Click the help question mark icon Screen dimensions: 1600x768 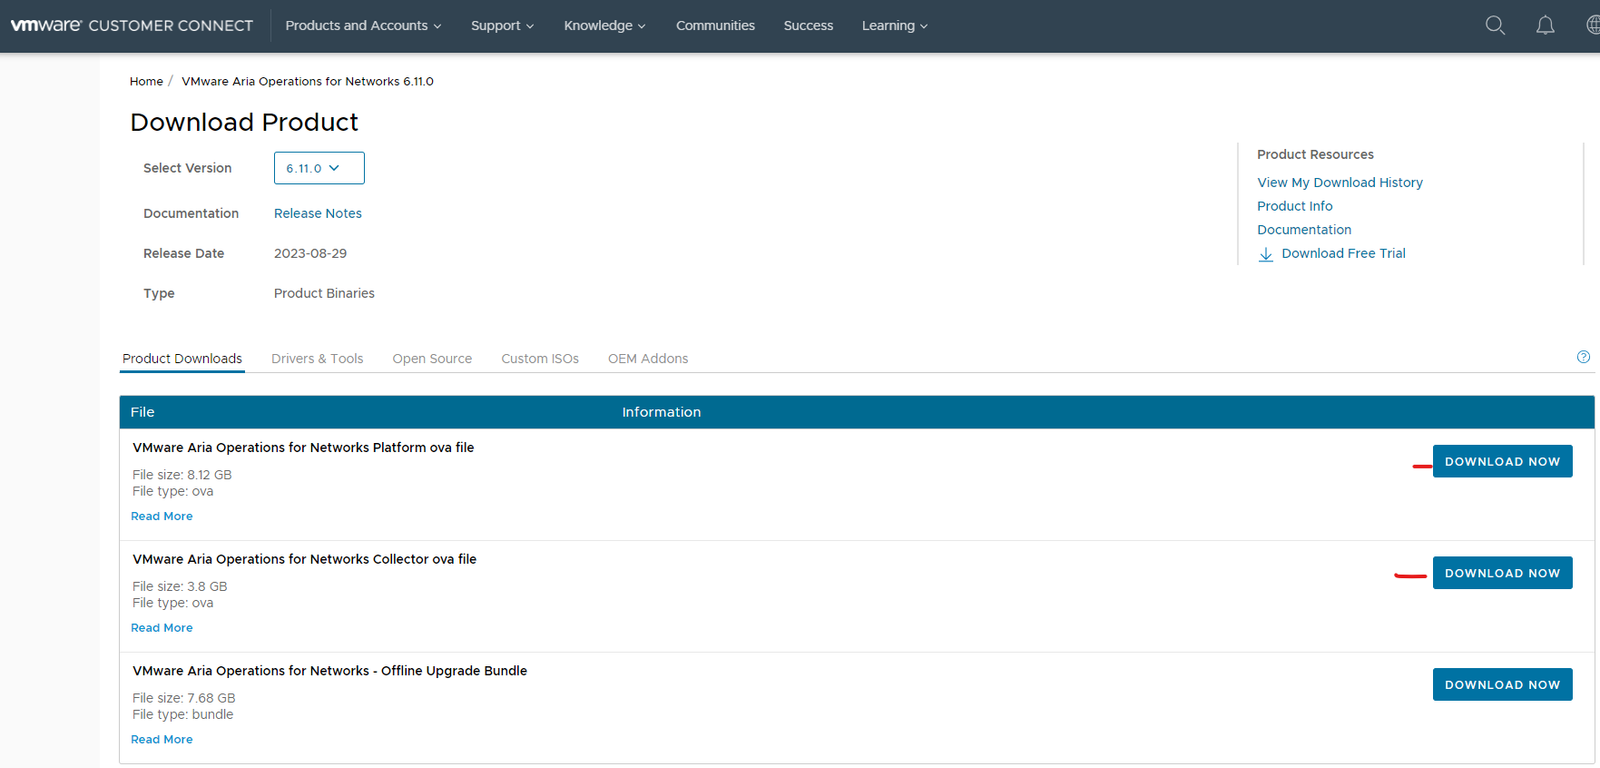1583,357
